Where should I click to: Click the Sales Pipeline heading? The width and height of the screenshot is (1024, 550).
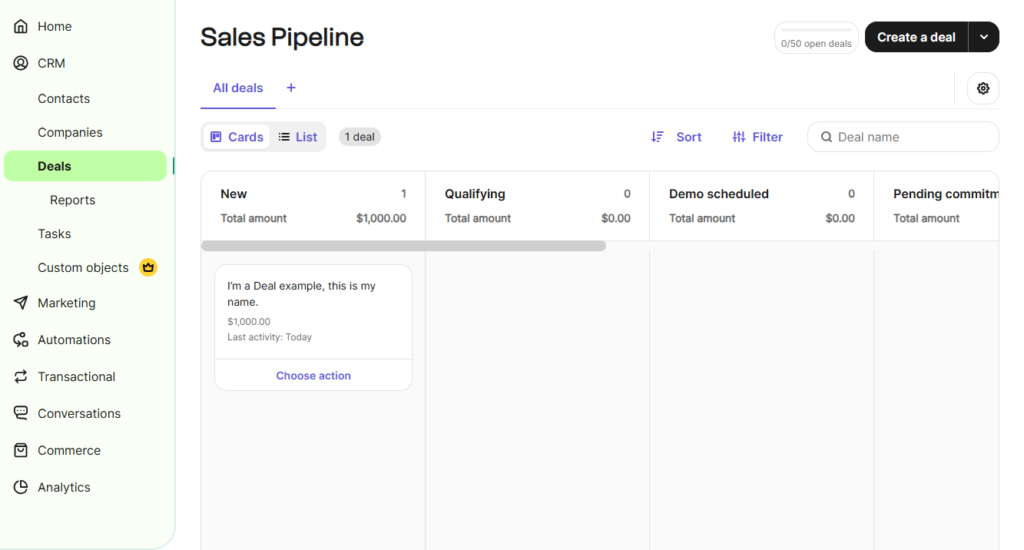click(282, 37)
